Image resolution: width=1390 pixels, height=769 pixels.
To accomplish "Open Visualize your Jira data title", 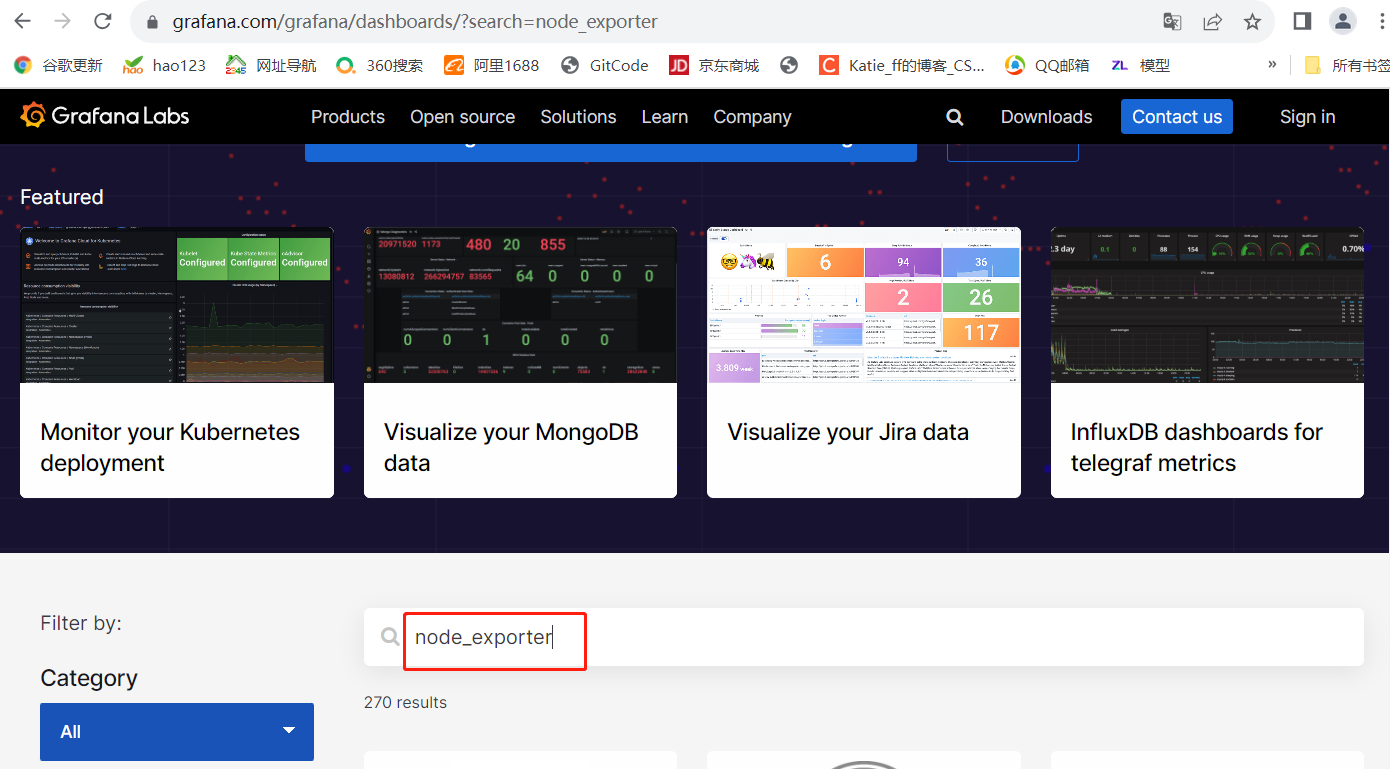I will click(848, 432).
